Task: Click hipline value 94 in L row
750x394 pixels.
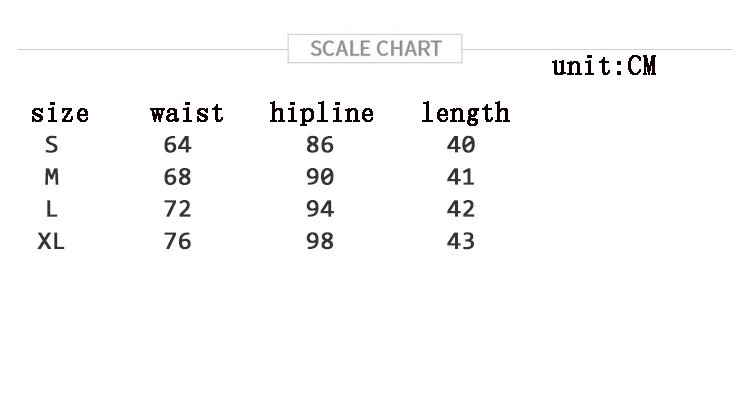Action: click(x=320, y=209)
